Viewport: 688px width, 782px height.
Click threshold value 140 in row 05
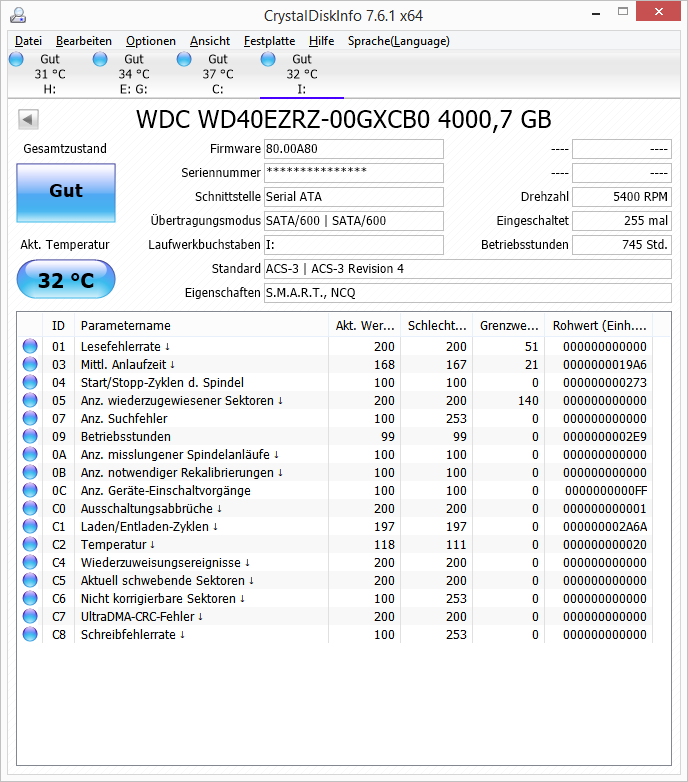pos(528,401)
